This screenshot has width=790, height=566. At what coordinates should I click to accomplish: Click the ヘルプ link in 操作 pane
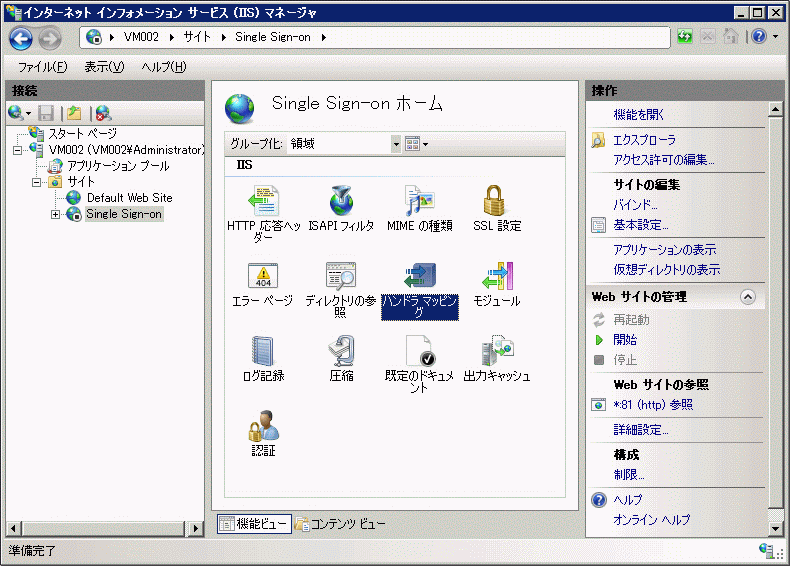pyautogui.click(x=627, y=499)
